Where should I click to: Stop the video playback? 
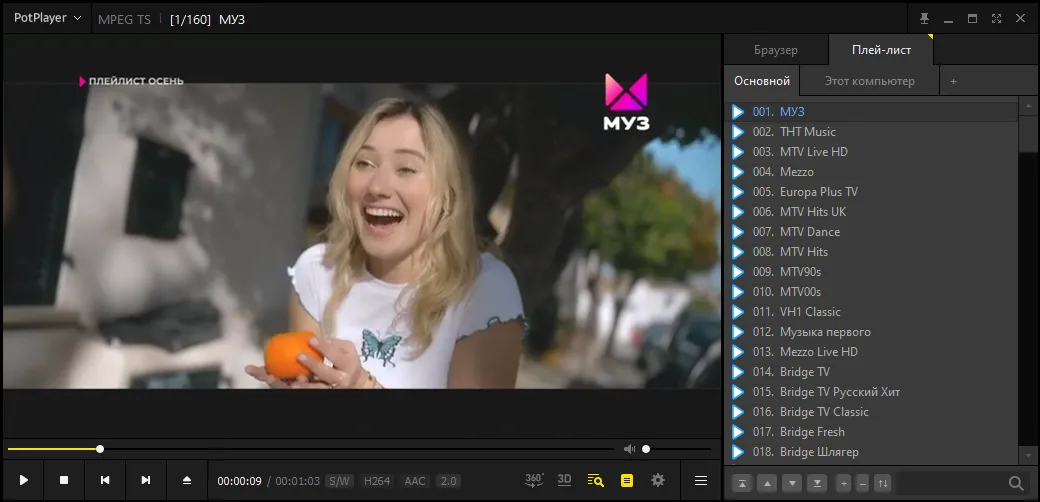pyautogui.click(x=64, y=480)
